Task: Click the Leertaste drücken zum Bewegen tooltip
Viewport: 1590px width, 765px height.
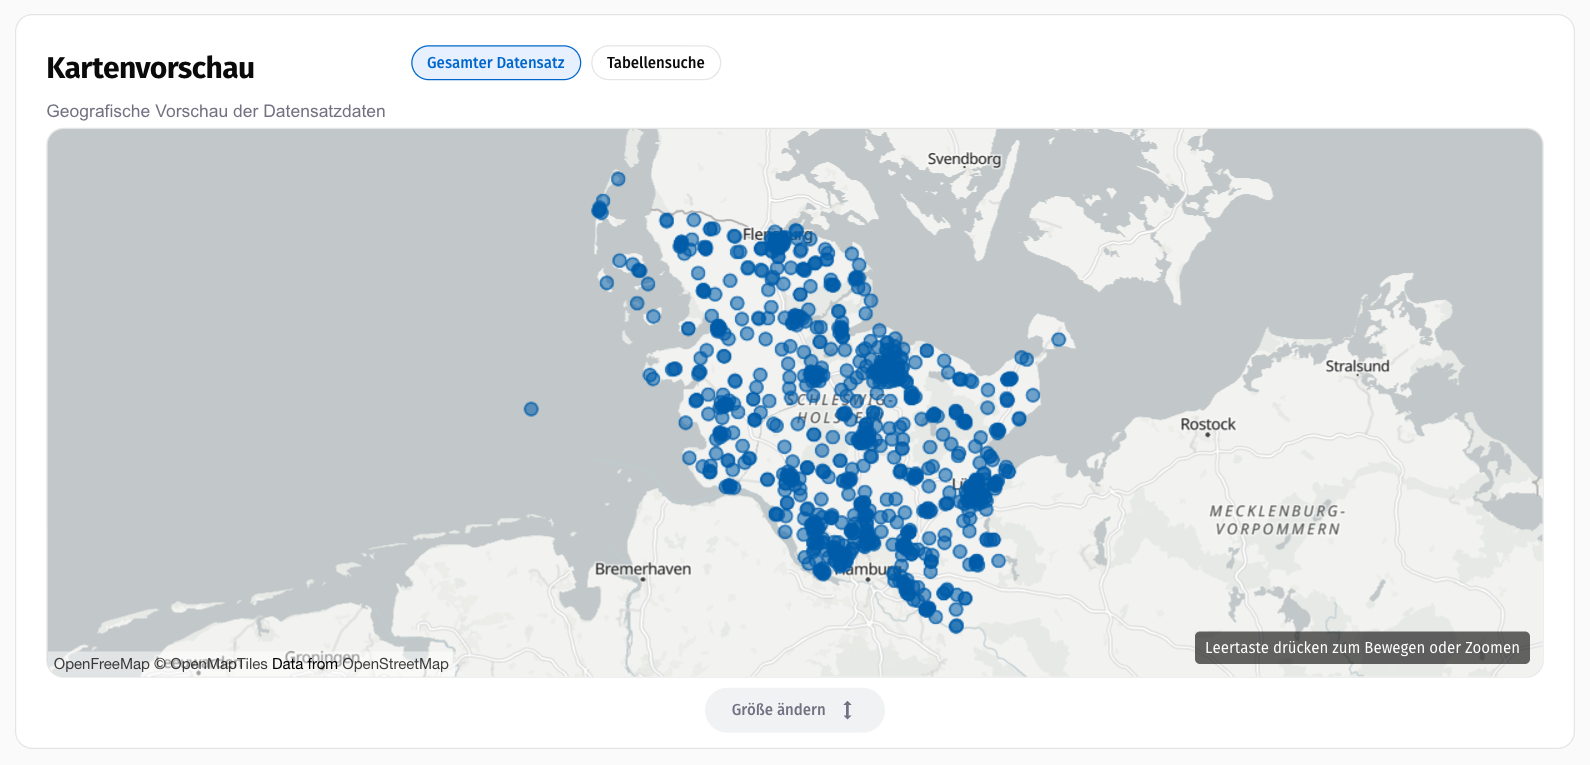Action: 1362,648
